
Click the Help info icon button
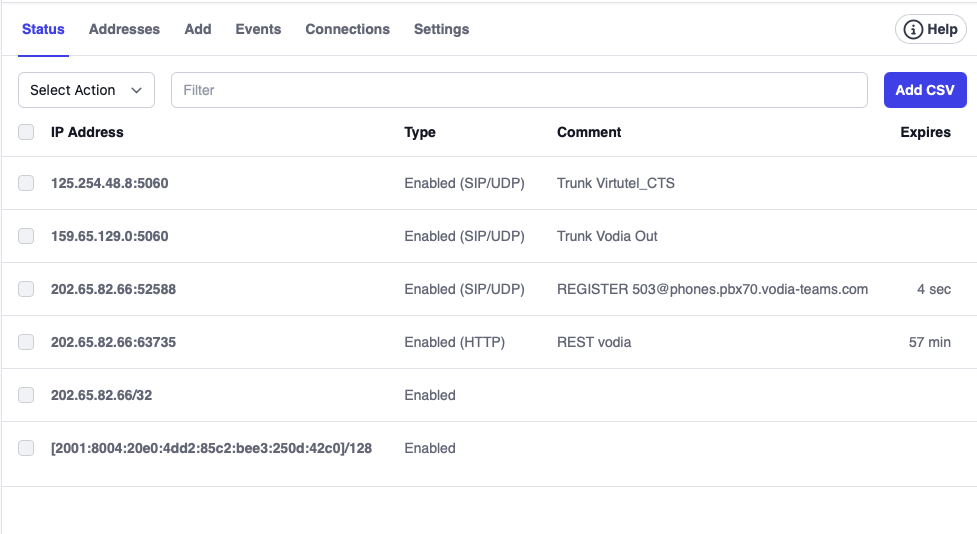click(x=930, y=30)
